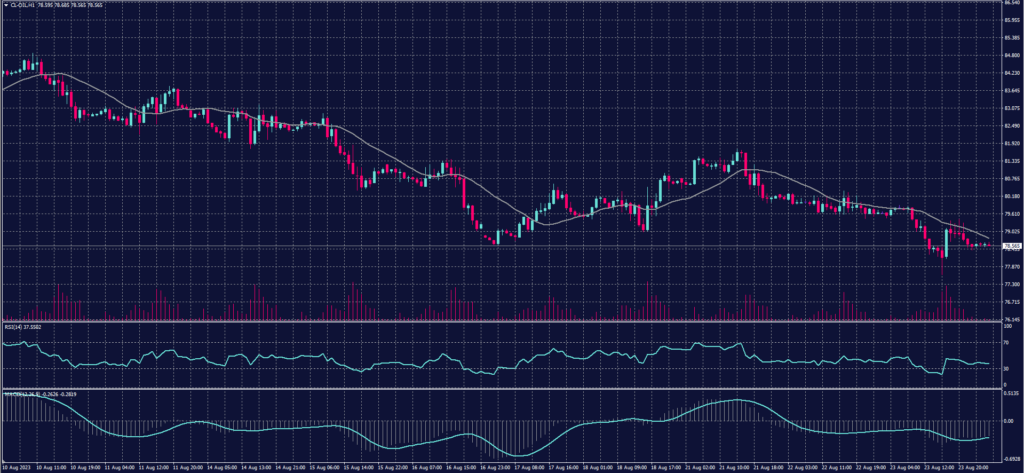Click the 86.540 price axis label
The image size is (1024, 473).
1012,3
